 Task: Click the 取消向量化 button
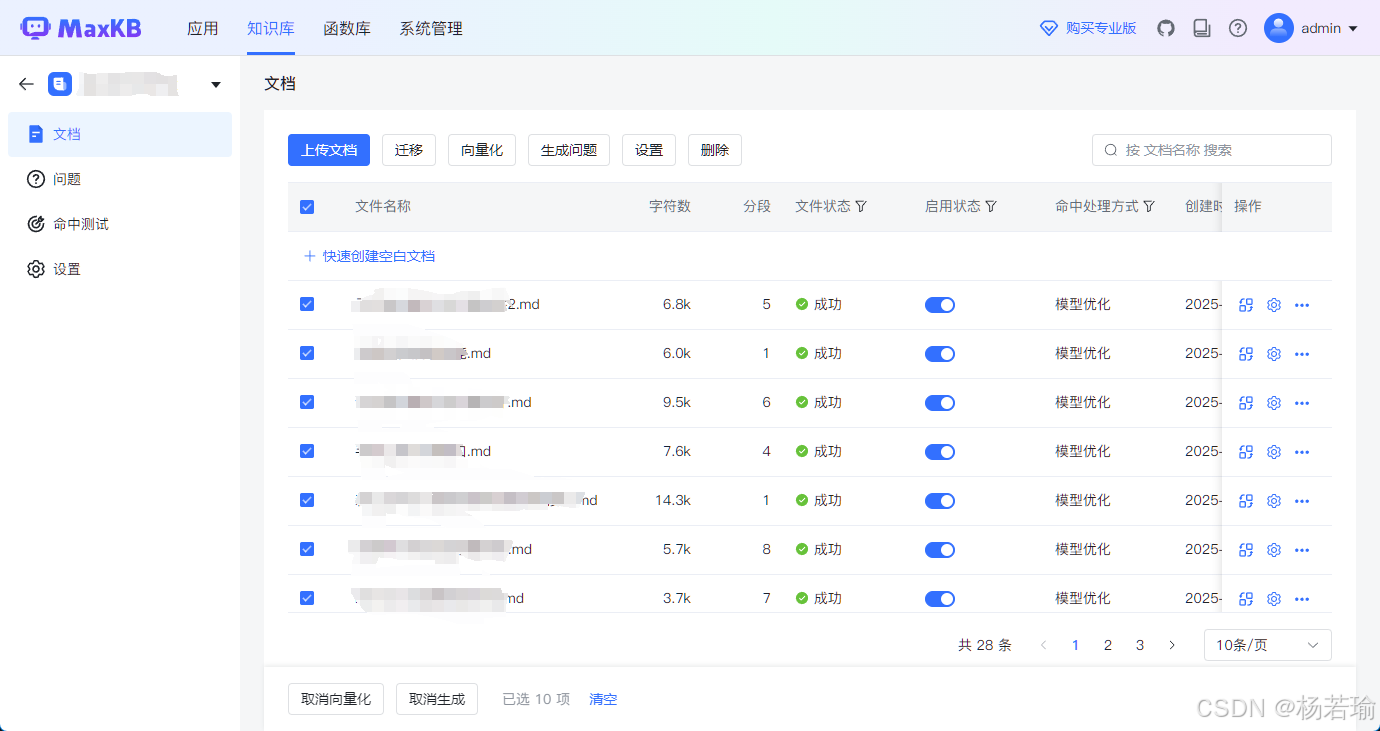336,699
